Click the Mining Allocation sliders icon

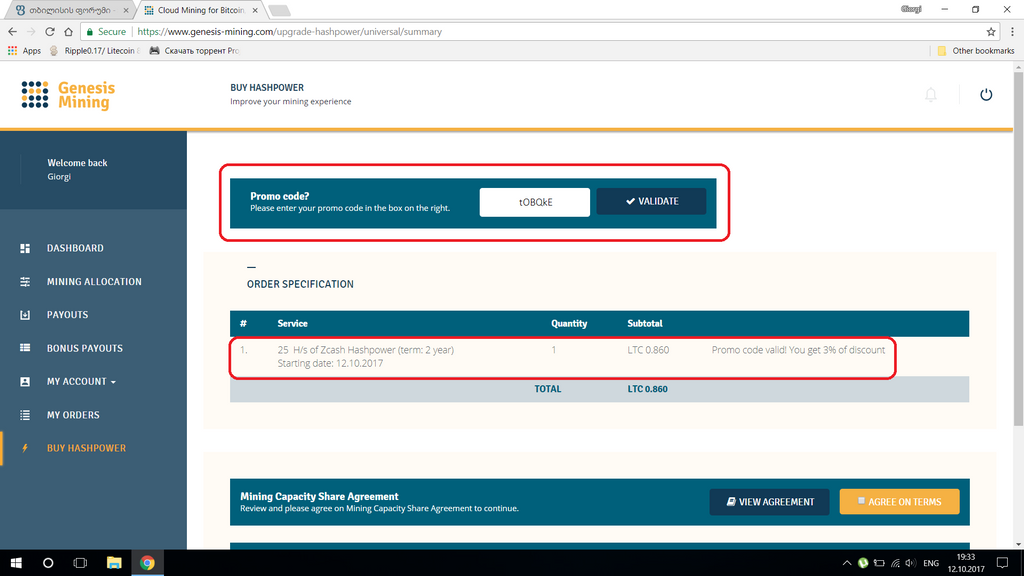tap(25, 281)
